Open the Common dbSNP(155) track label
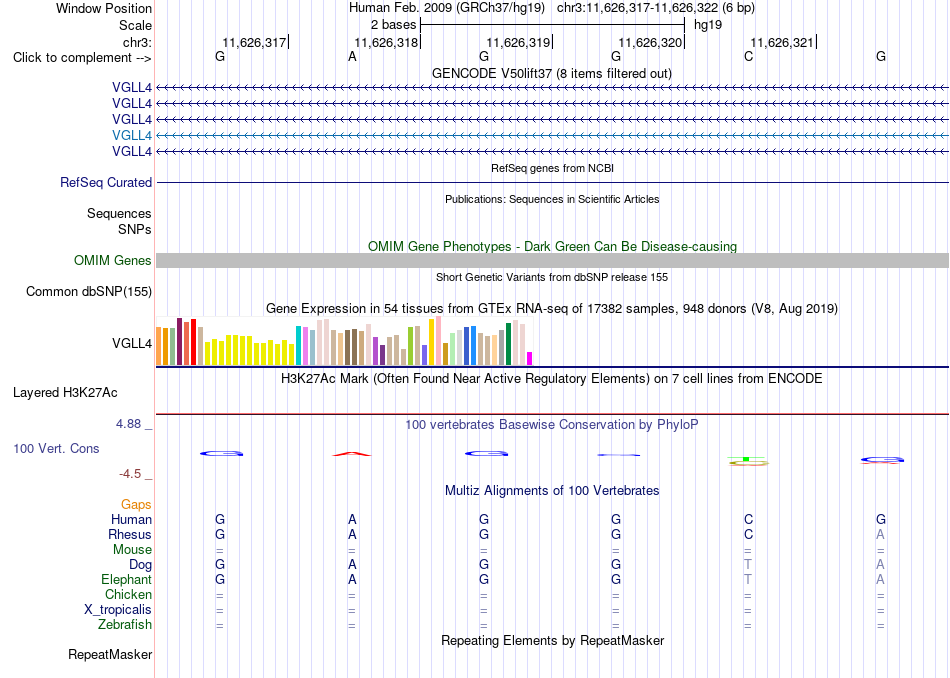 click(x=89, y=291)
